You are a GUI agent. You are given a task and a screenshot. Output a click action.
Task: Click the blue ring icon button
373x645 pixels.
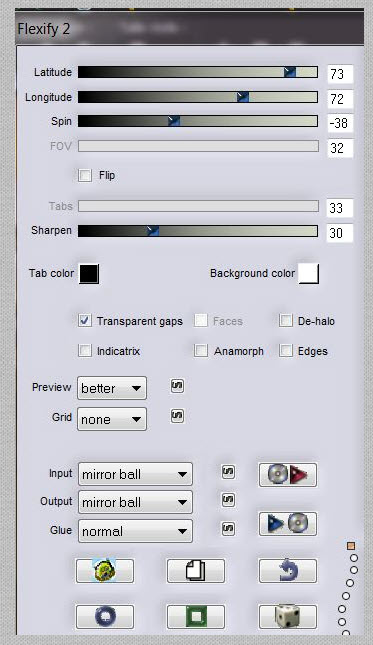tap(105, 617)
